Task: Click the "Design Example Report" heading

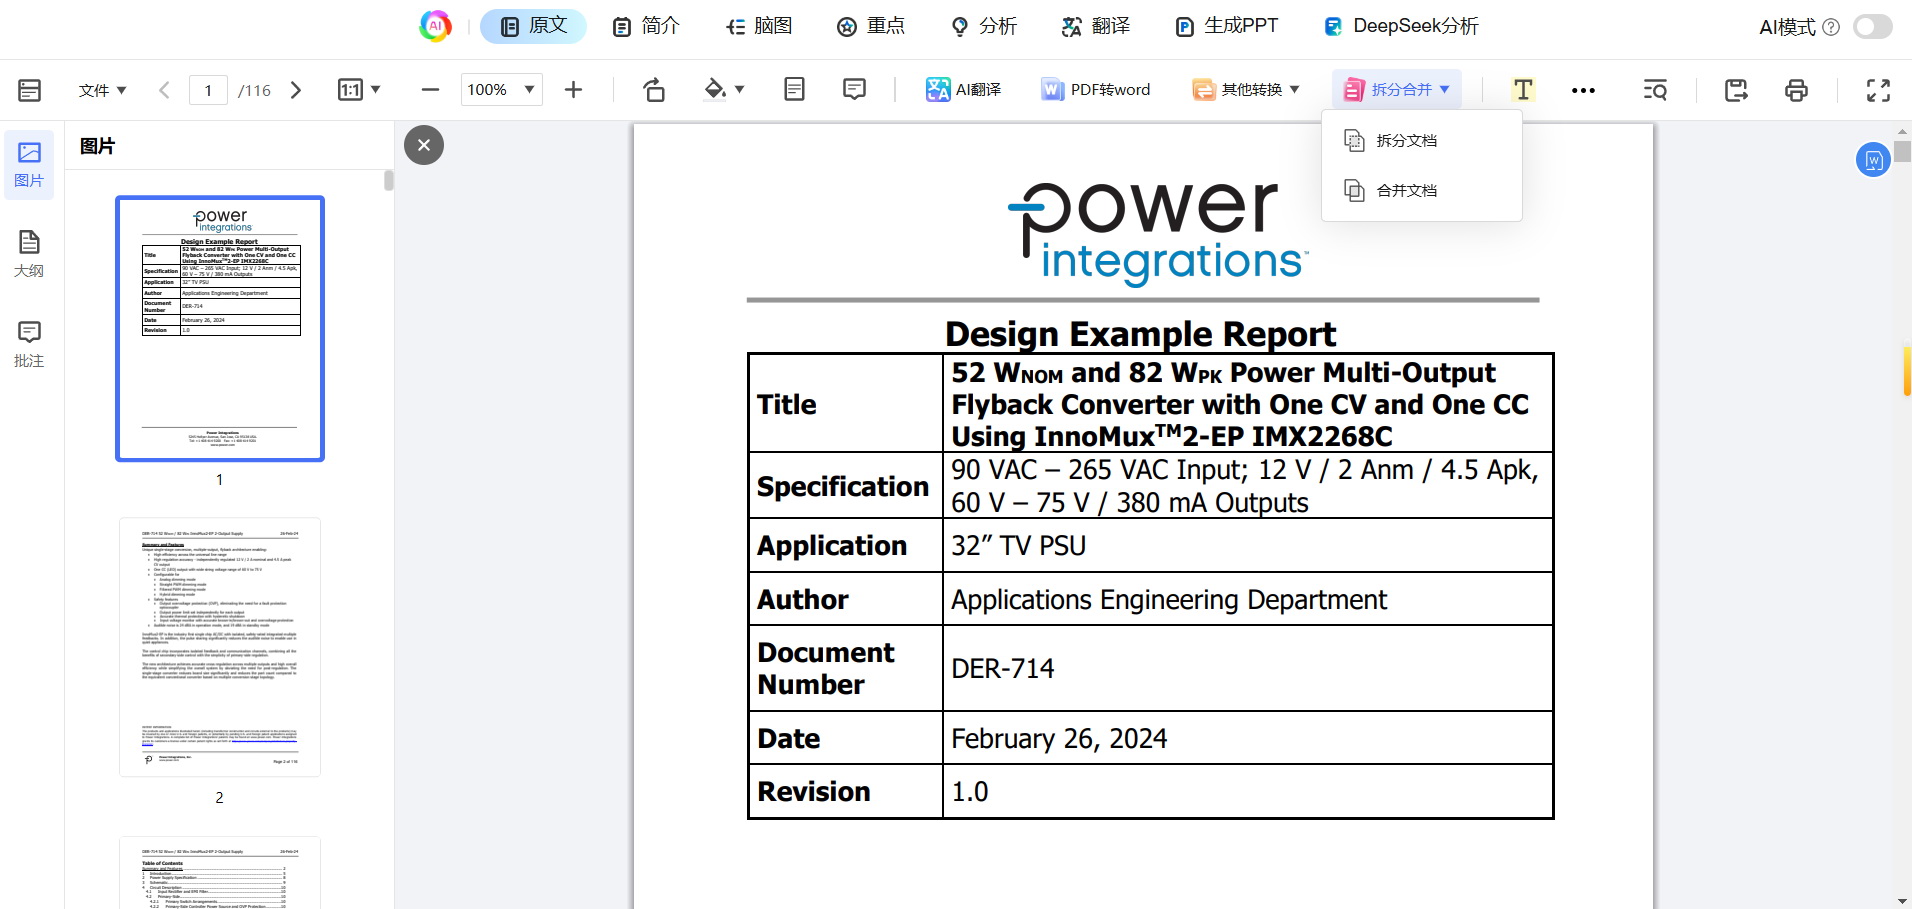Action: pyautogui.click(x=1141, y=334)
